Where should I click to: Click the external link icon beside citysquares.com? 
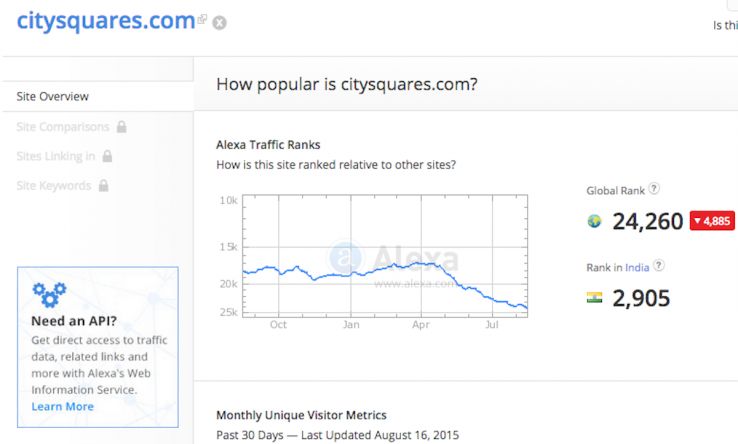(202, 19)
